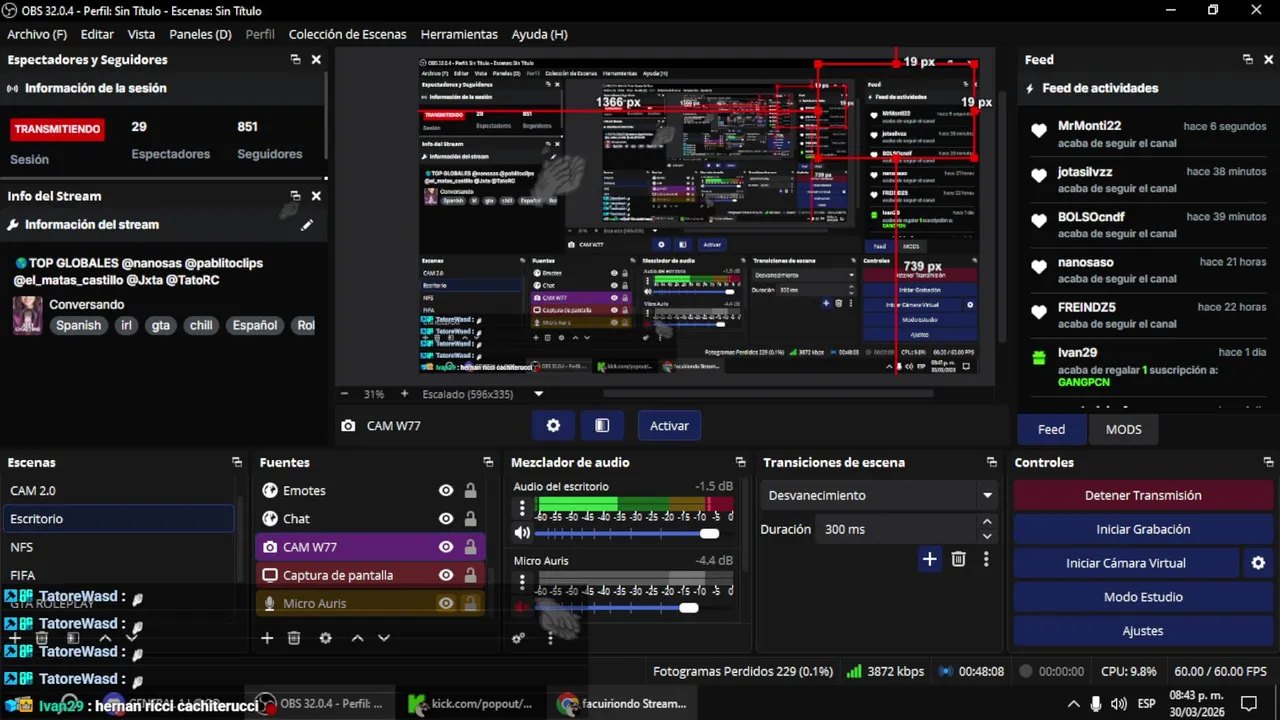Open the Desvanecimiento transition dropdown

pyautogui.click(x=879, y=495)
